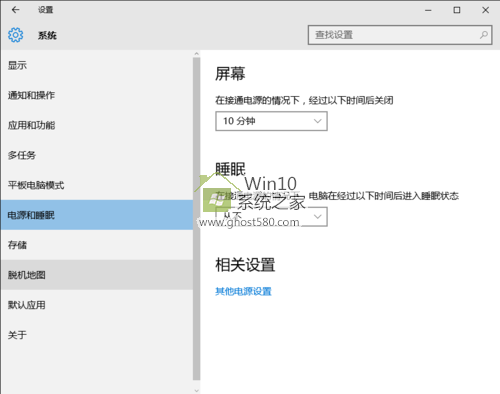Select 应用和功能 in sidebar
The width and height of the screenshot is (500, 394).
pyautogui.click(x=97, y=125)
